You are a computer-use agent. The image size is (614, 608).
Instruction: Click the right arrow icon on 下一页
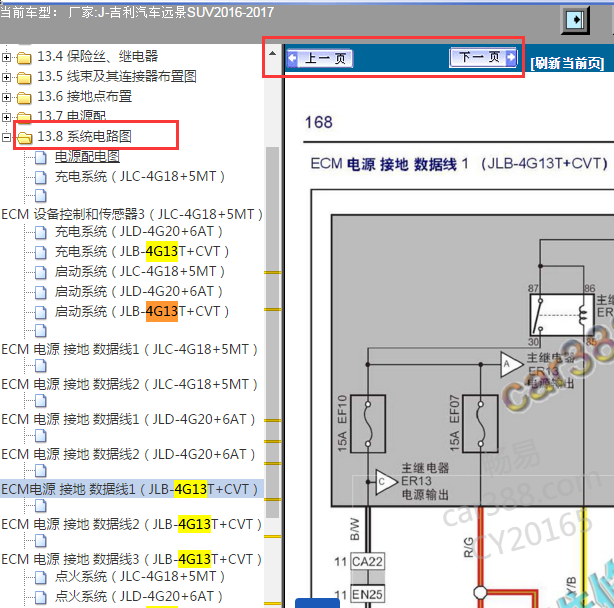coord(511,57)
